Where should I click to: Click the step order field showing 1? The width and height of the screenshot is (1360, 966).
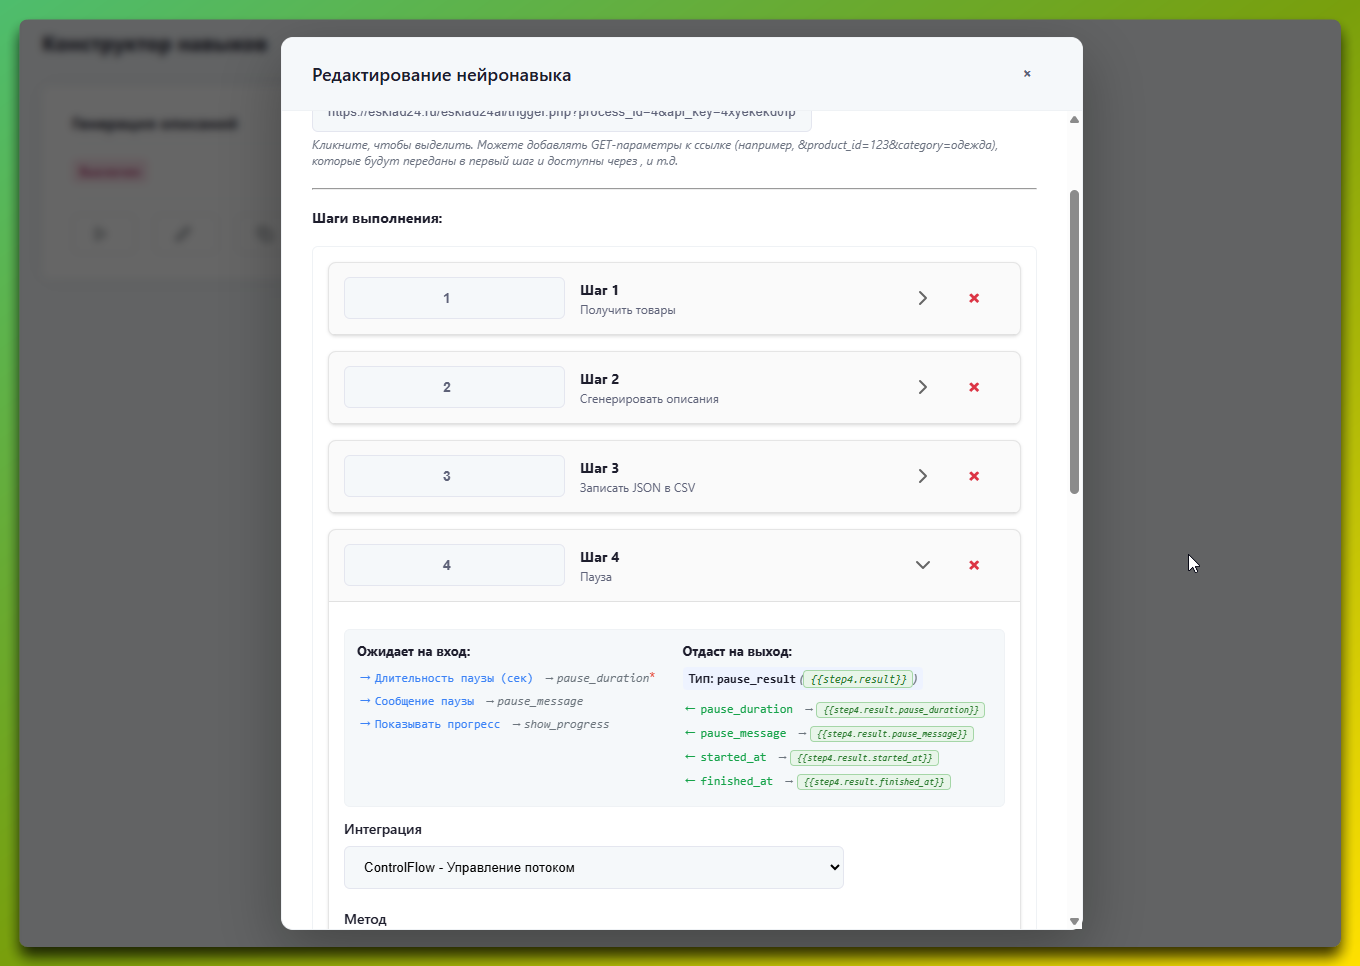[454, 298]
